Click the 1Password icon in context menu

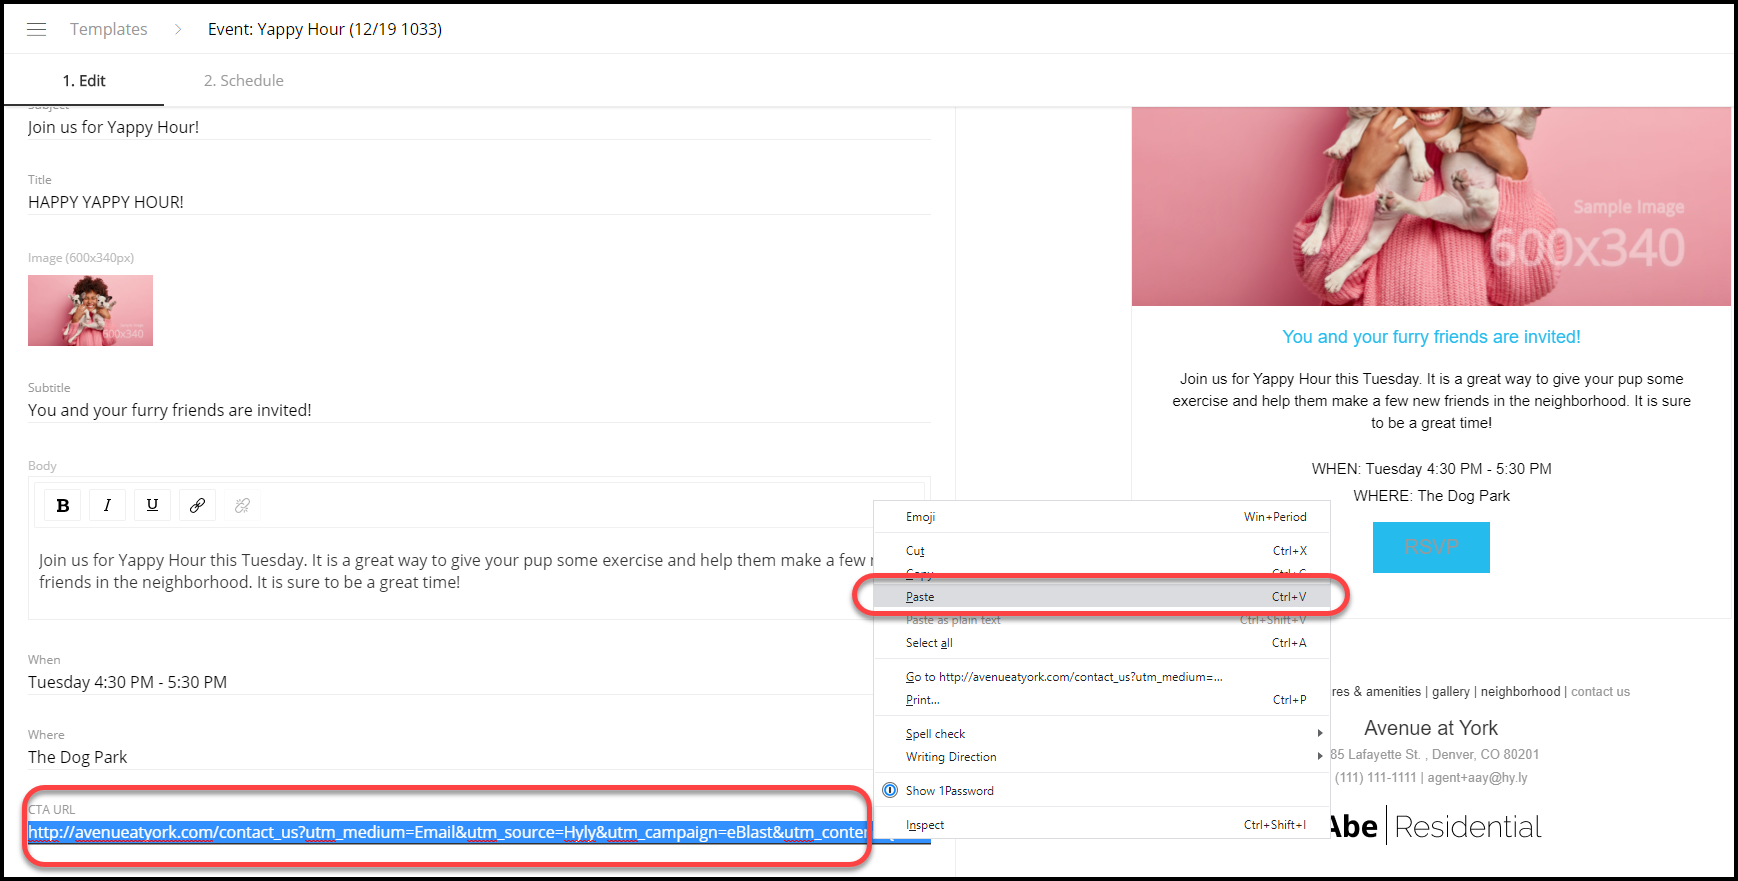[x=890, y=790]
